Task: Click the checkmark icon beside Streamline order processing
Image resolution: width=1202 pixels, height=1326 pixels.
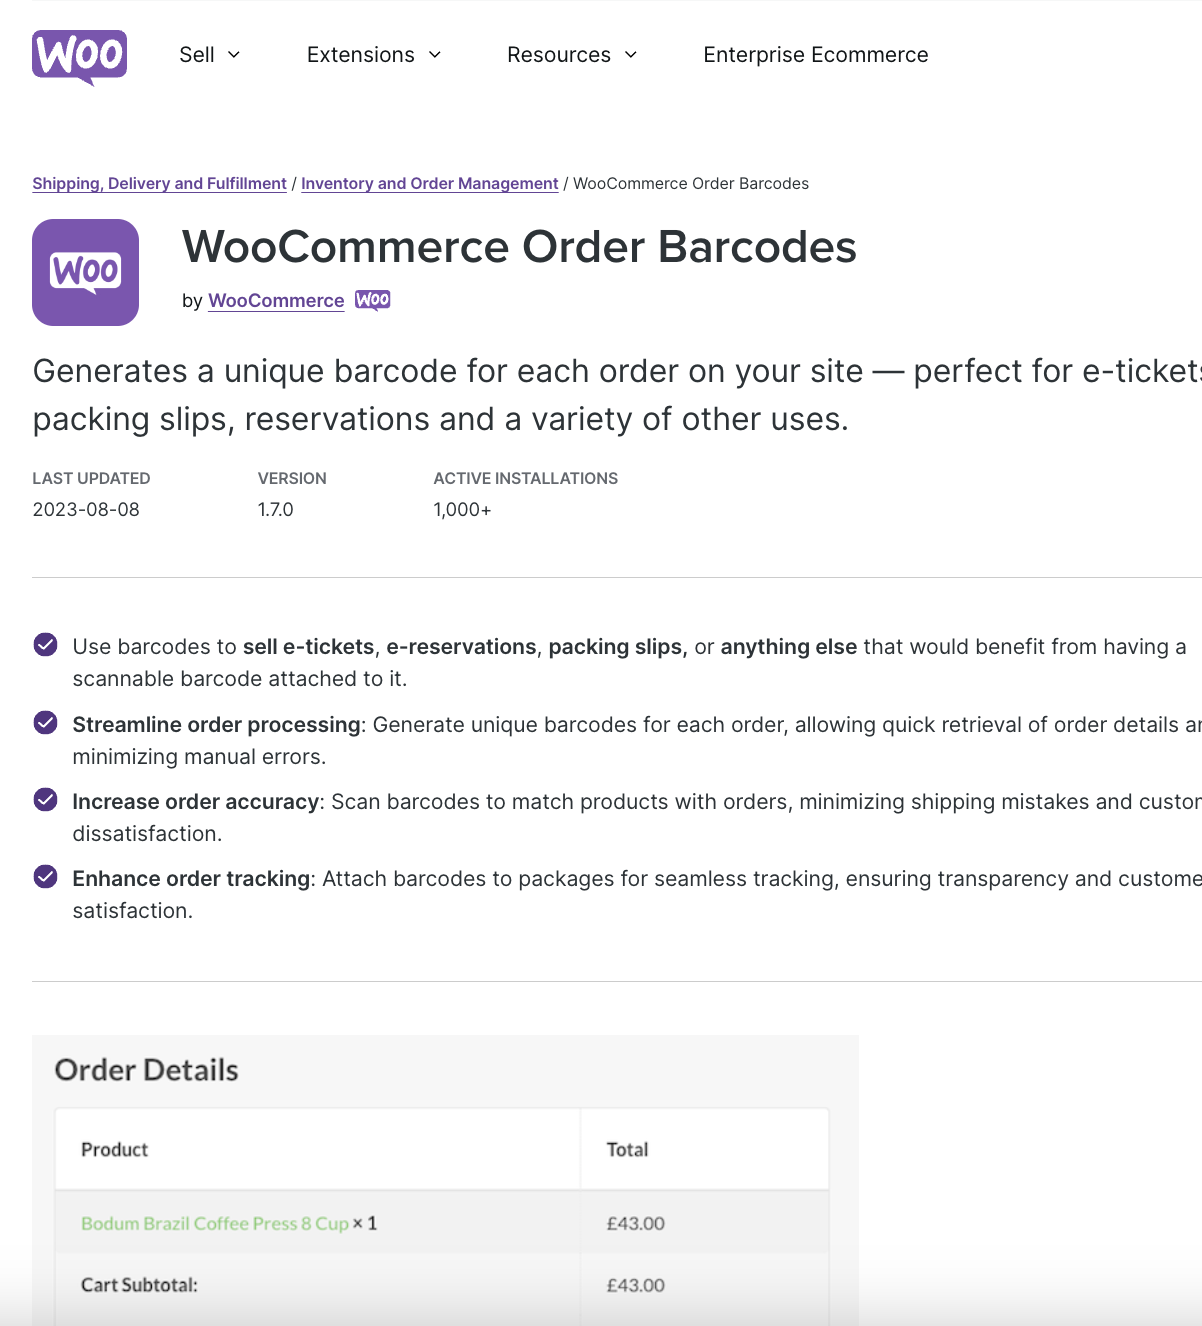Action: coord(45,722)
